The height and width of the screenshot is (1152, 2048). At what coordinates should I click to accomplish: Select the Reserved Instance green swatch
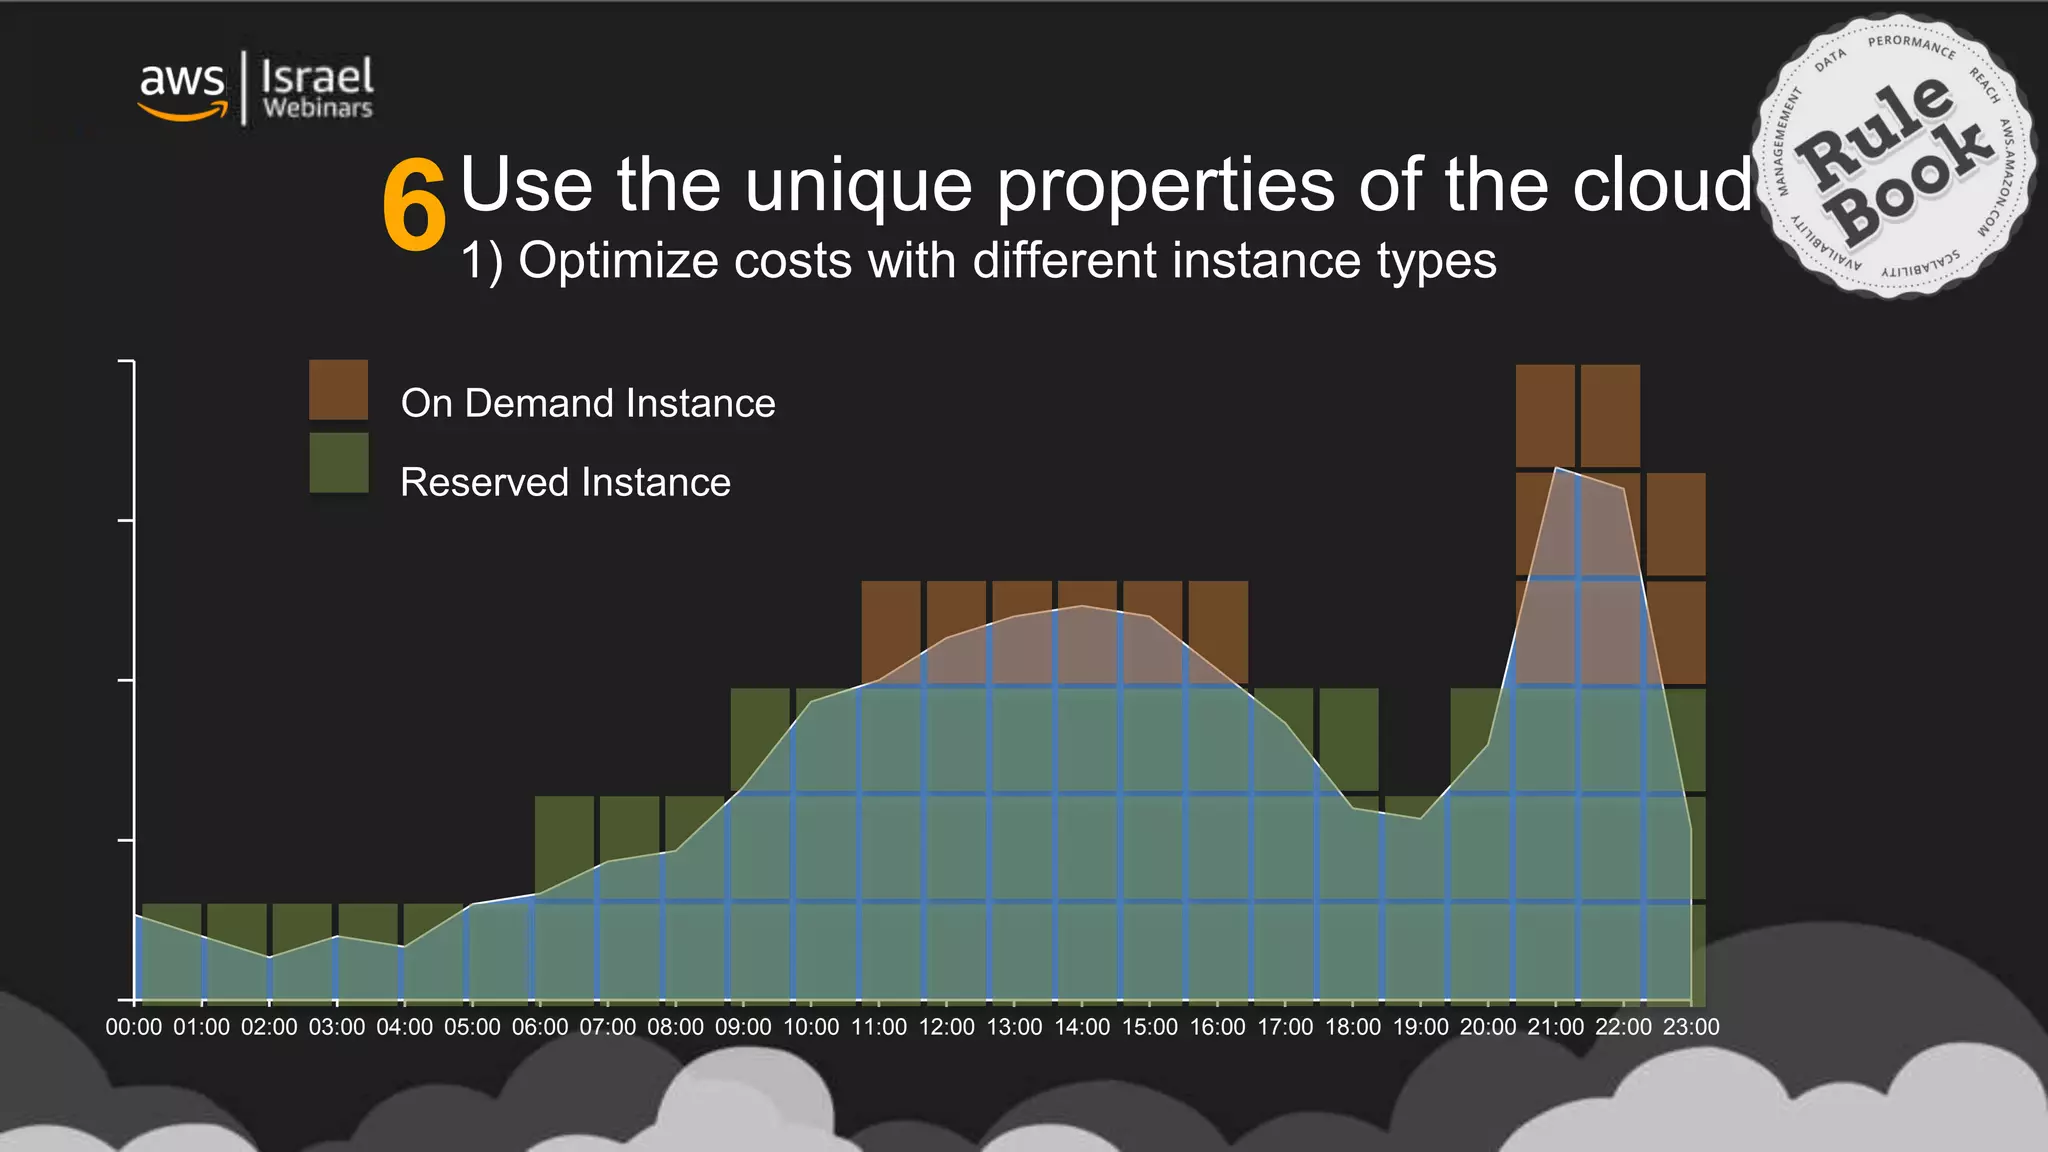pos(338,463)
